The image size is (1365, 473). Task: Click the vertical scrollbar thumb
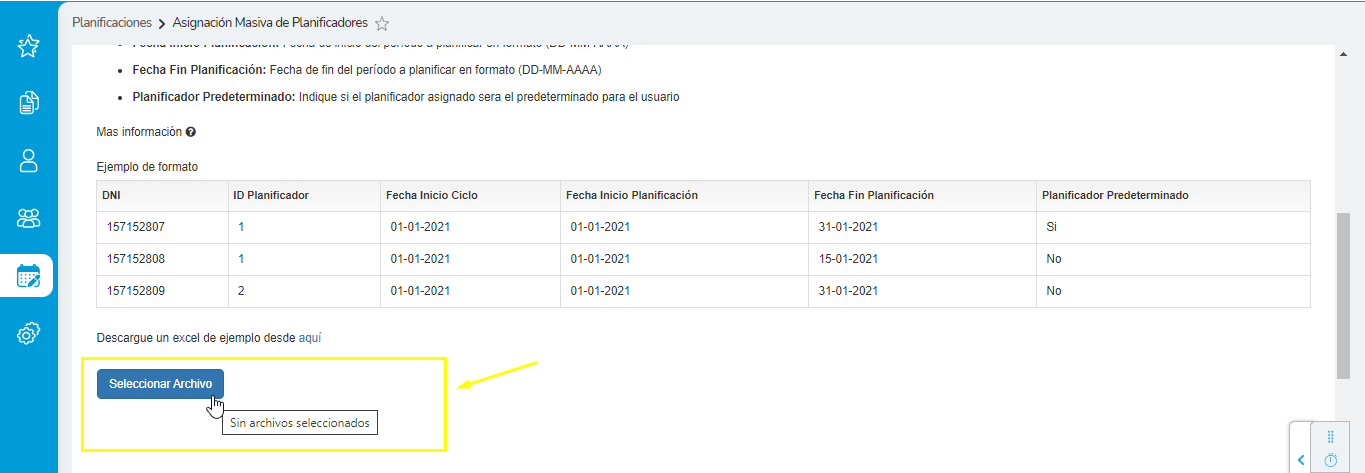point(1342,295)
